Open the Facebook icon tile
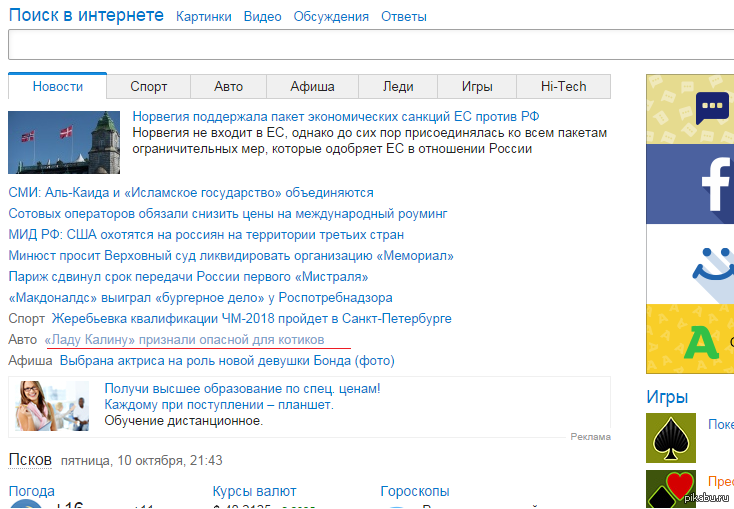The width and height of the screenshot is (734, 509). coord(712,183)
